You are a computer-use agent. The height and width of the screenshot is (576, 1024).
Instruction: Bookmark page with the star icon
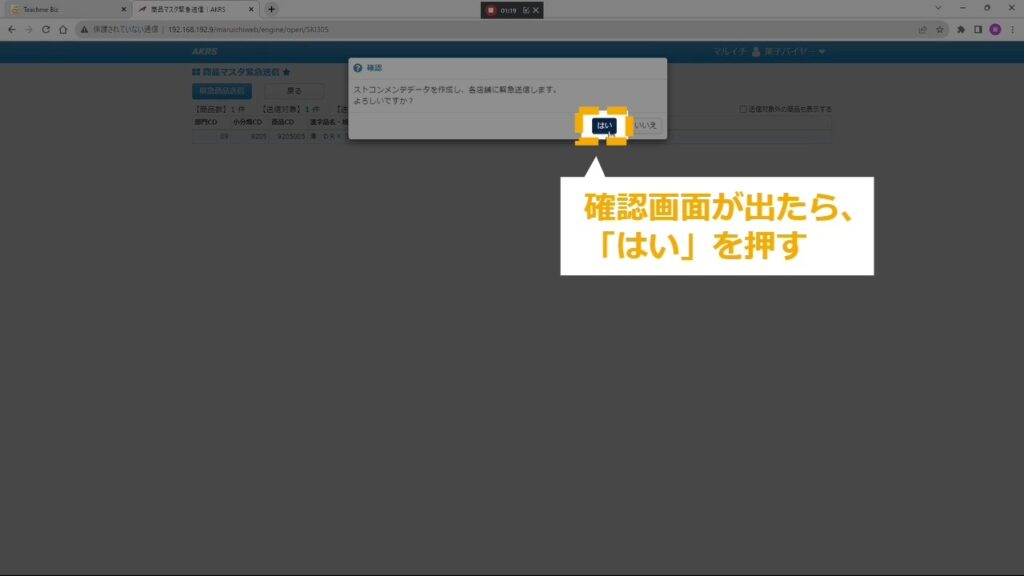coord(939,30)
